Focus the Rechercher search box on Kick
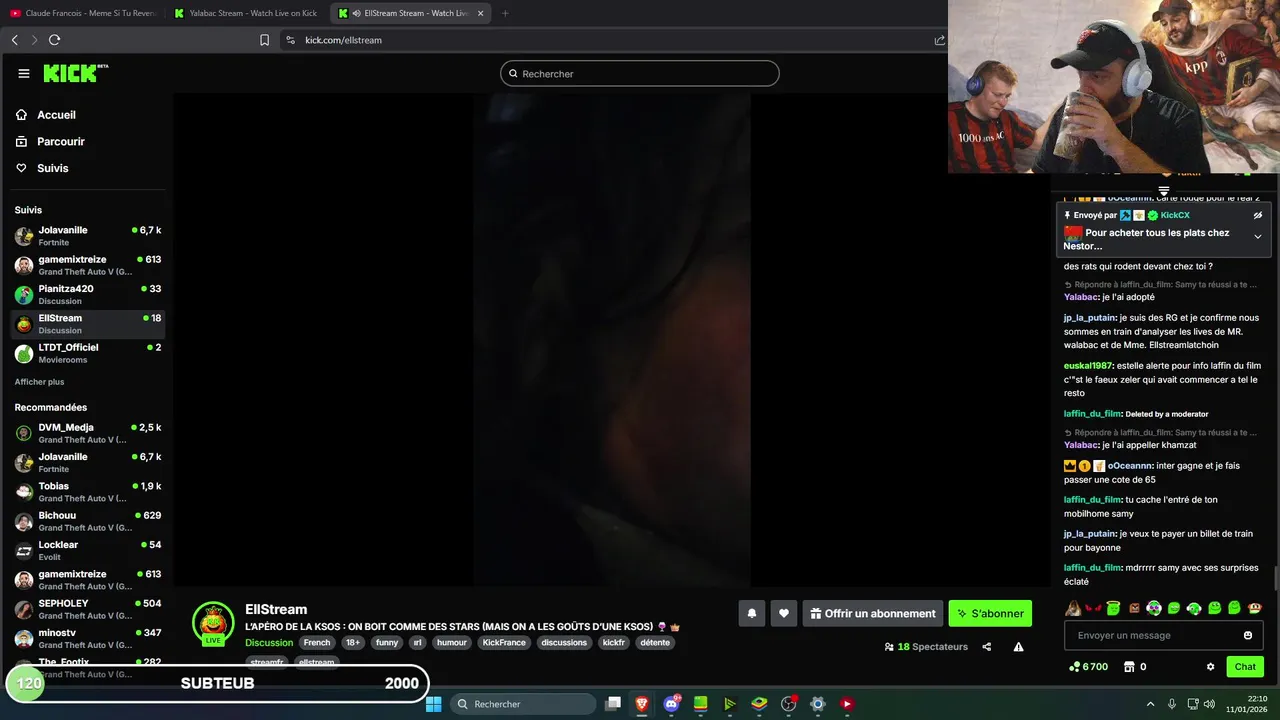This screenshot has width=1280, height=720. 640,73
